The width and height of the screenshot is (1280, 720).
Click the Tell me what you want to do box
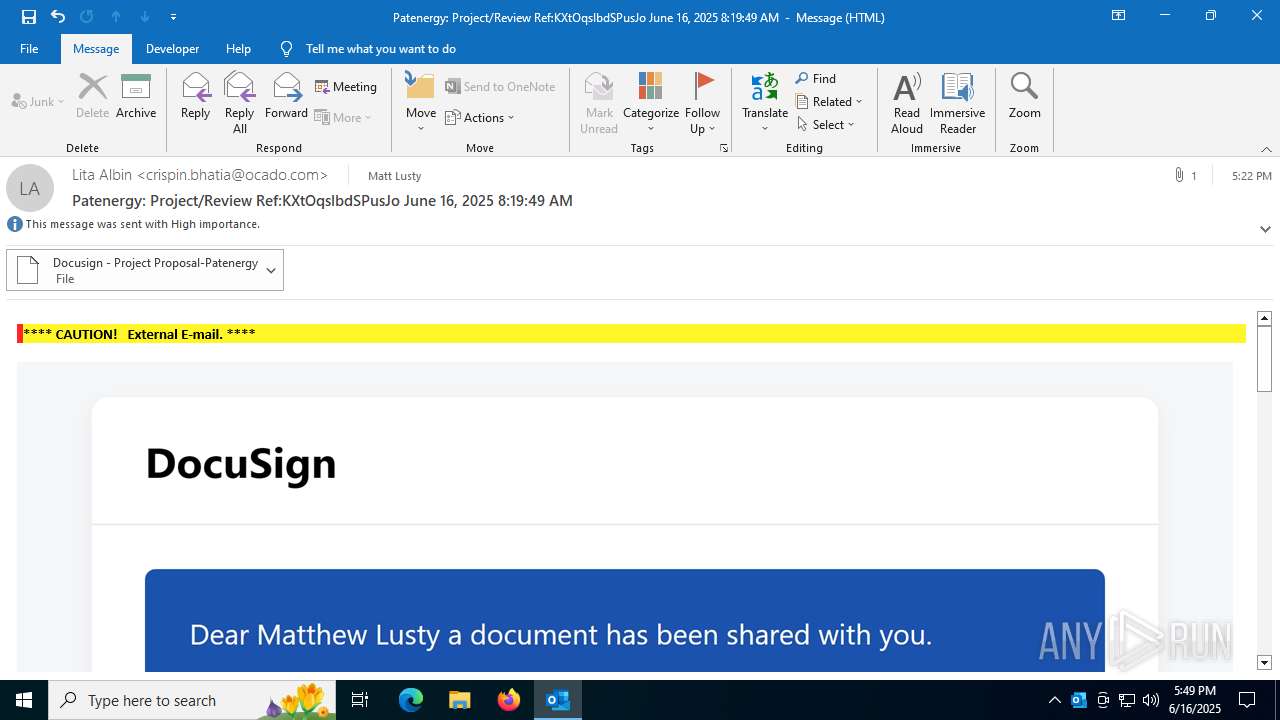tap(380, 48)
